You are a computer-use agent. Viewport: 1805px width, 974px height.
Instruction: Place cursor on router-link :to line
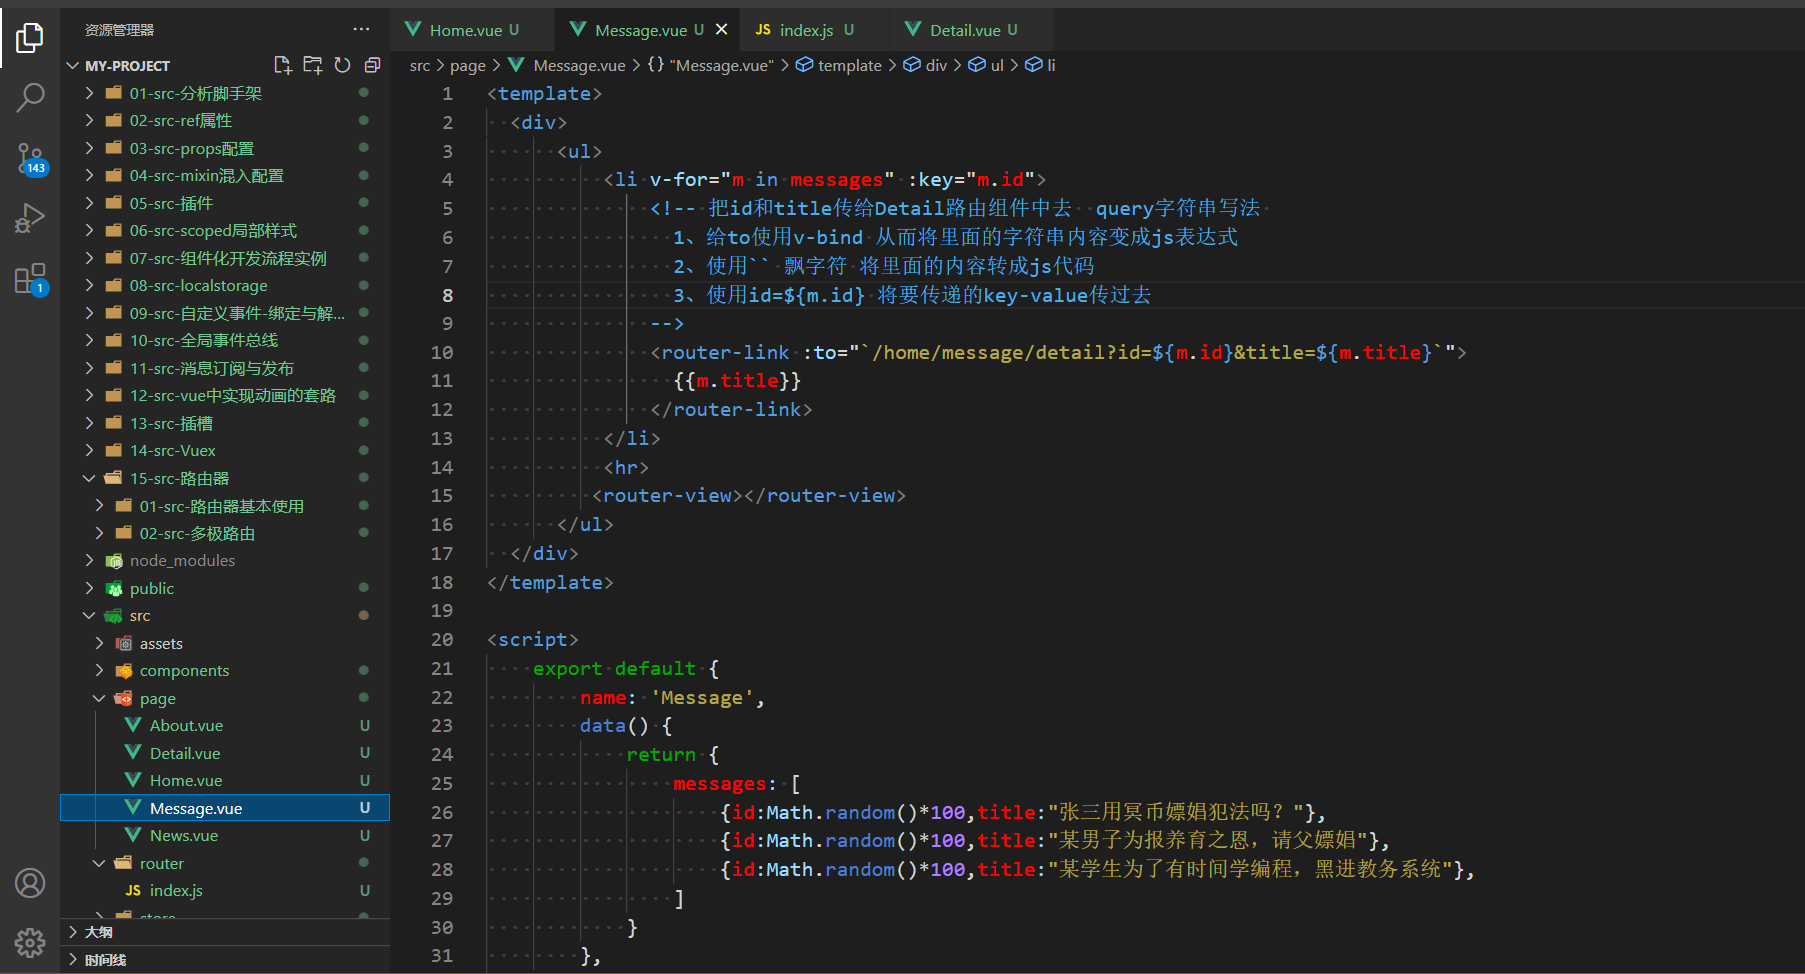(x=1058, y=352)
